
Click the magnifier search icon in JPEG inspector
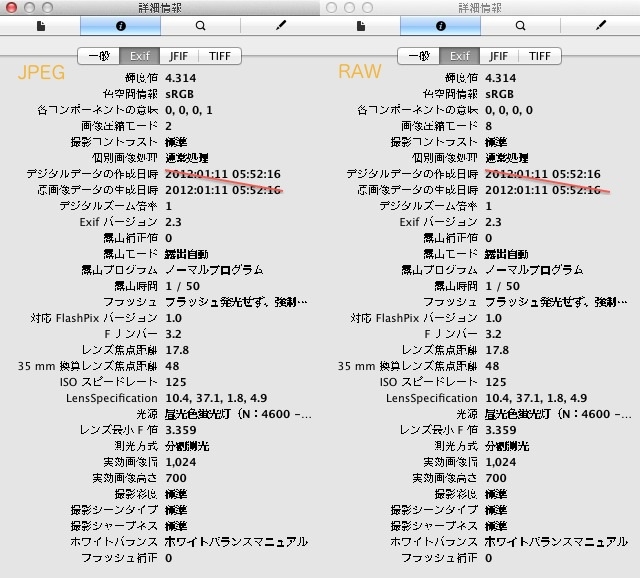(200, 26)
